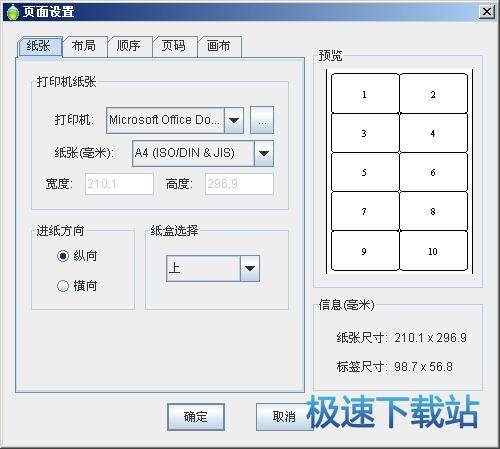Select label 3 in the preview
The image size is (500, 449).
(365, 133)
